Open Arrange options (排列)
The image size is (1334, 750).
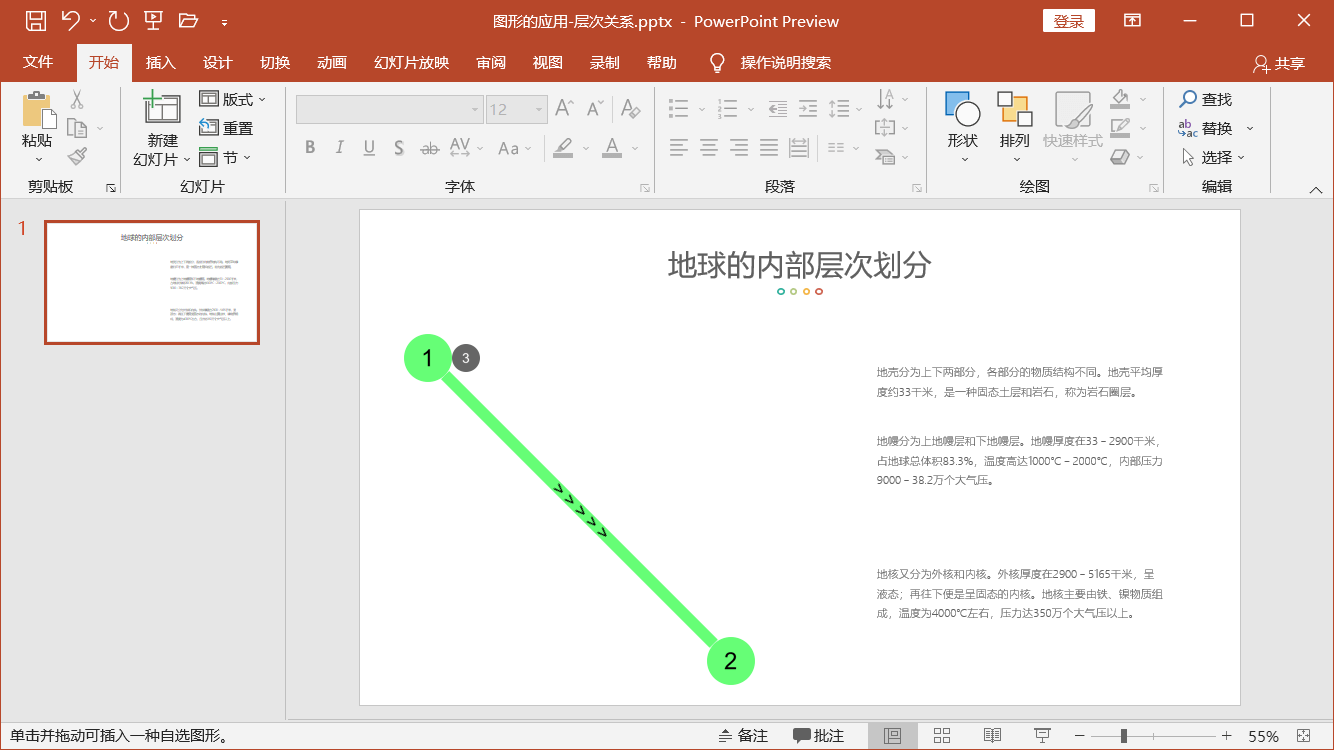coord(1014,128)
